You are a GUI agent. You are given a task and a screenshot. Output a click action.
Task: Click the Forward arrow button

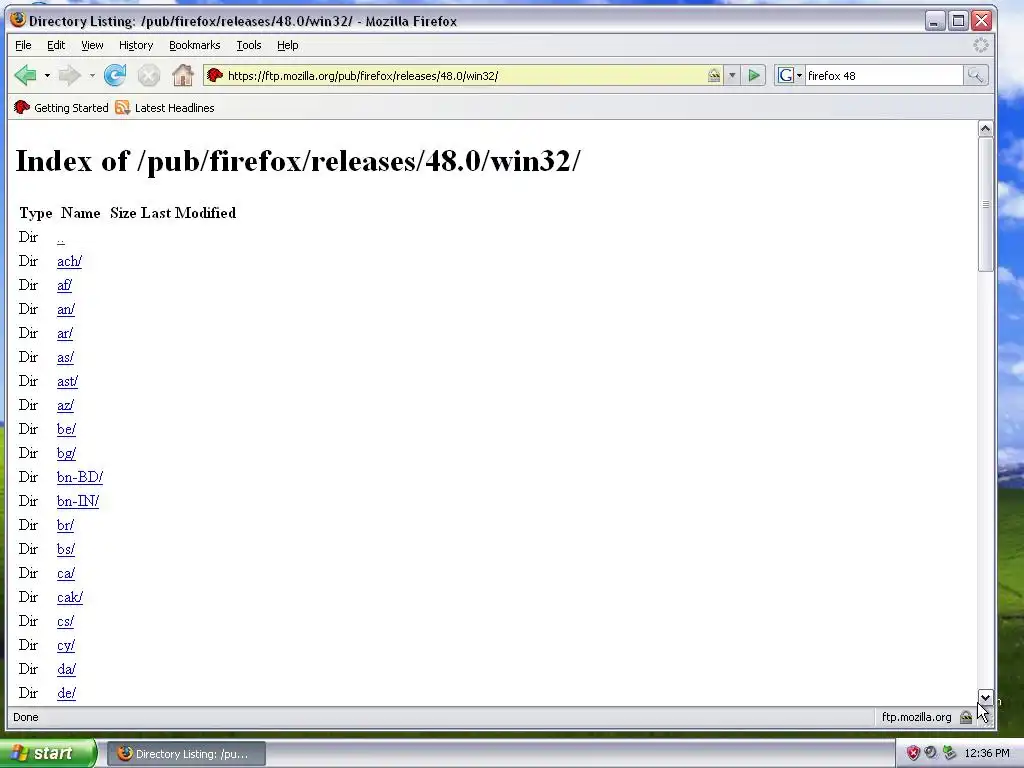tap(69, 76)
